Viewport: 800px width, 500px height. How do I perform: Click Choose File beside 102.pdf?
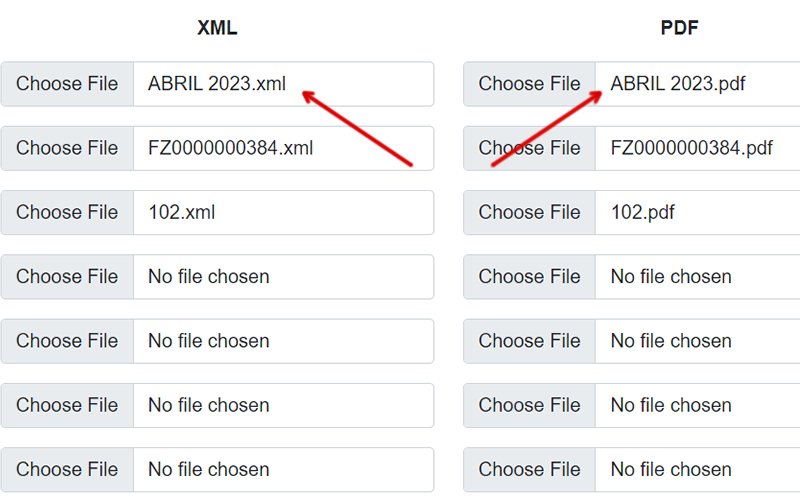tap(529, 212)
